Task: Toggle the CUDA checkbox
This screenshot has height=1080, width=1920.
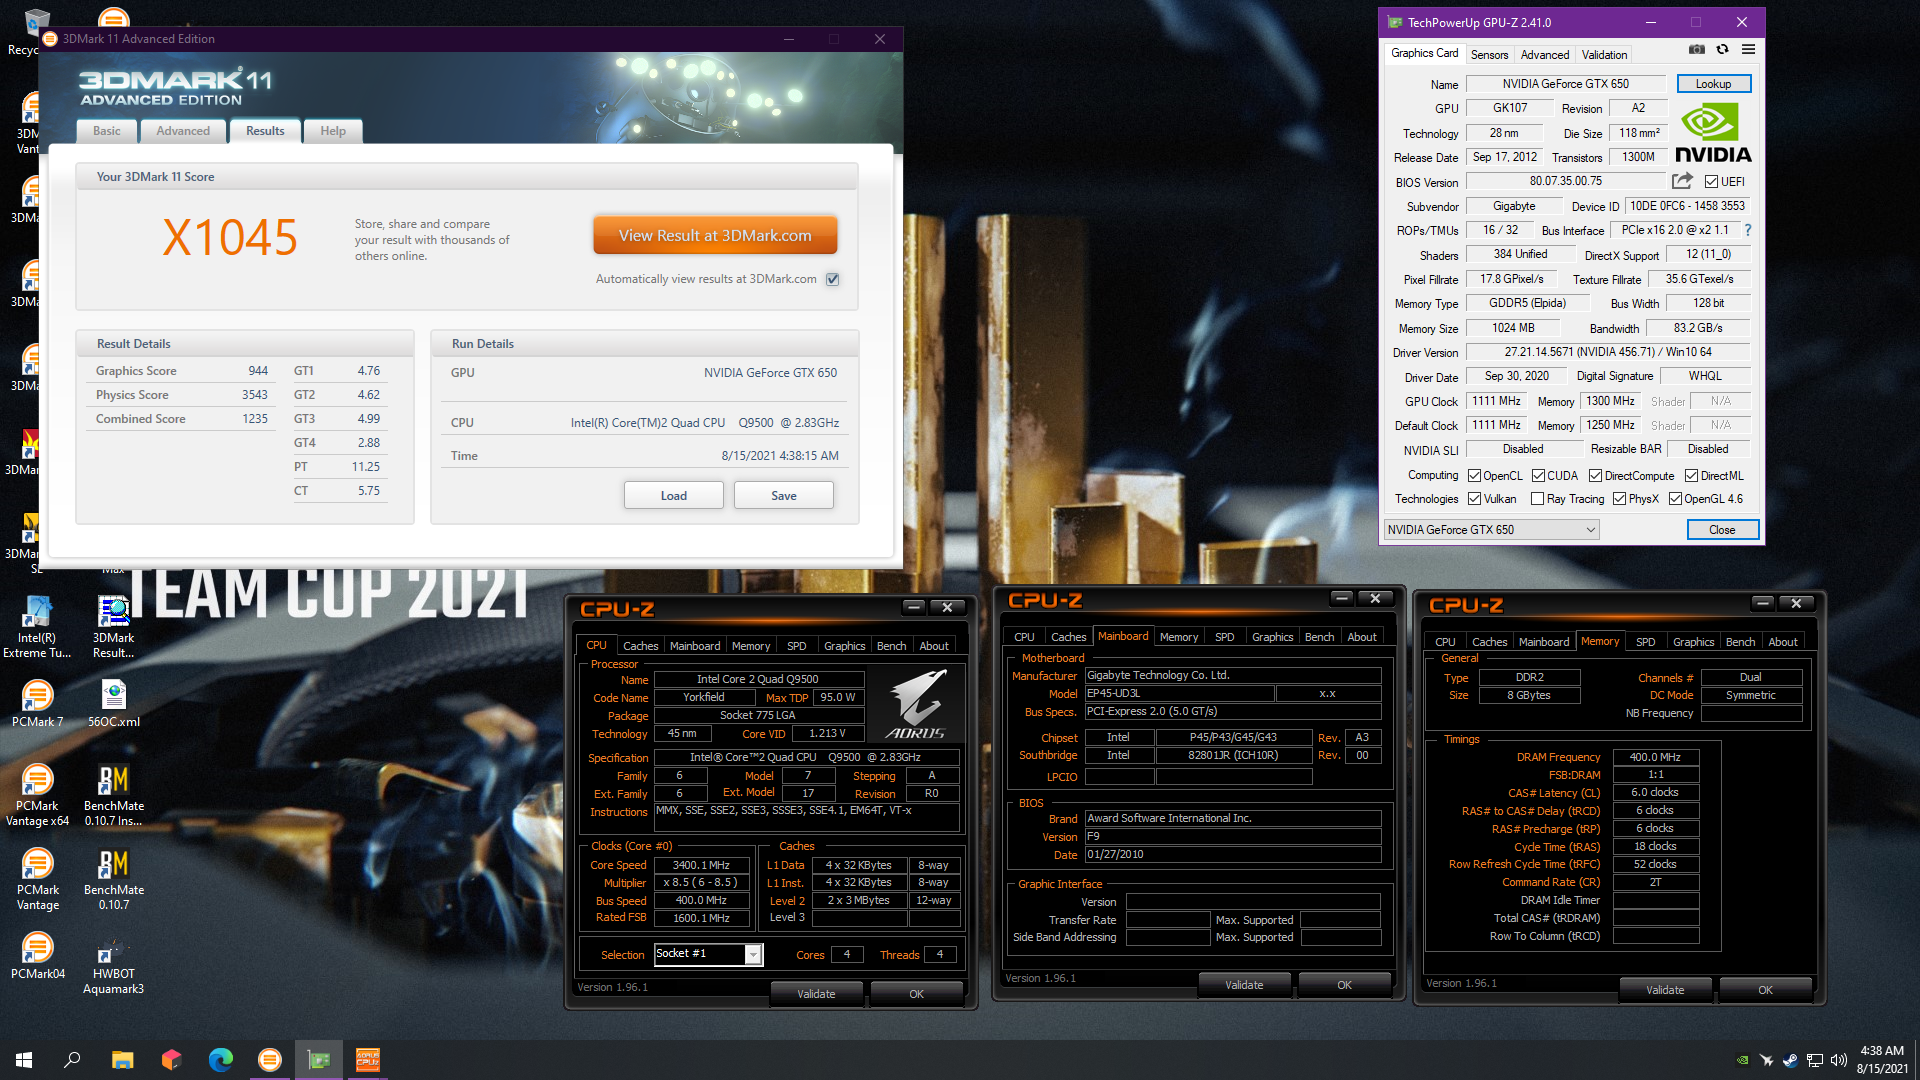Action: coord(1538,476)
